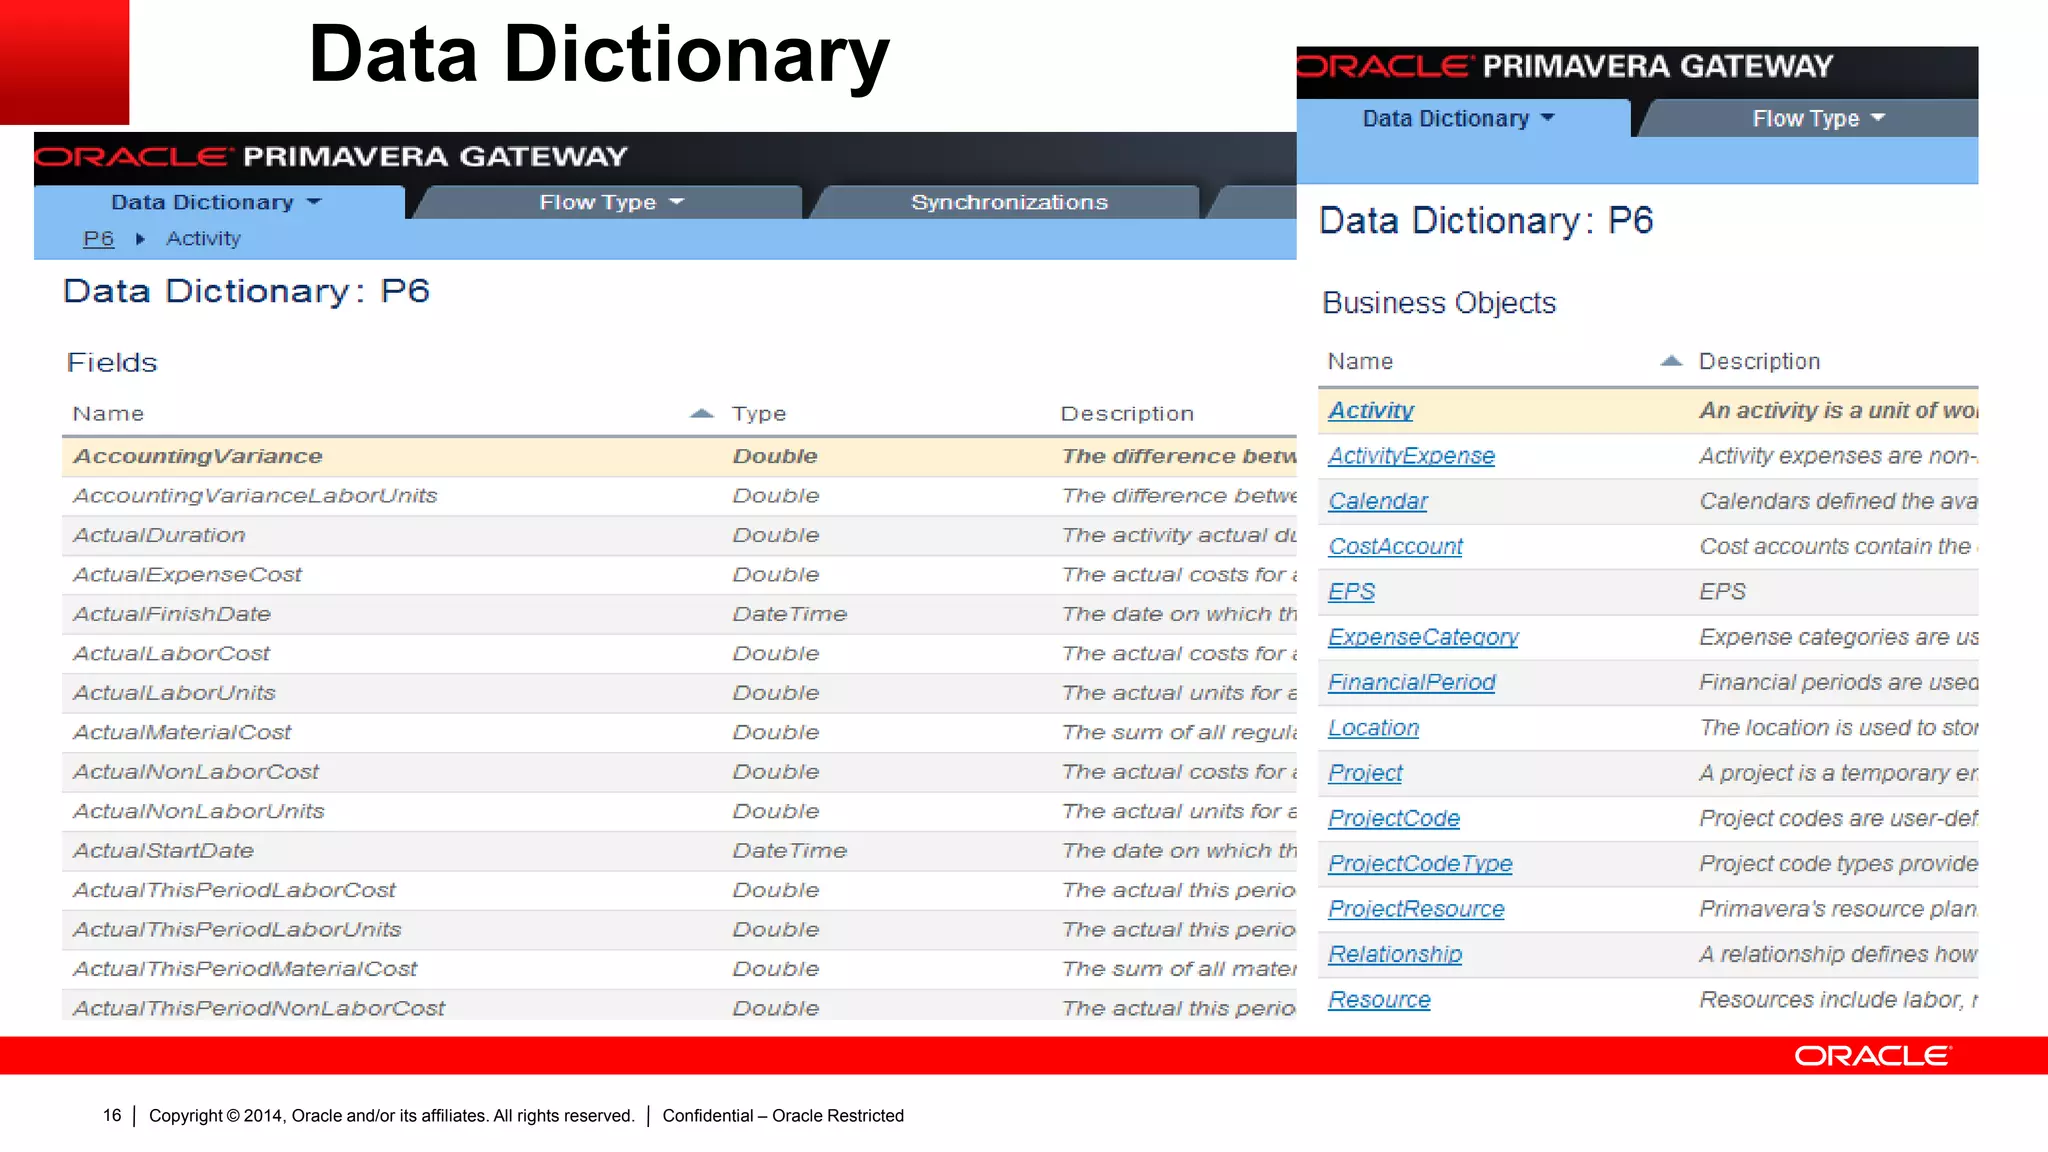Open the ProjectCodeType link

point(1420,863)
